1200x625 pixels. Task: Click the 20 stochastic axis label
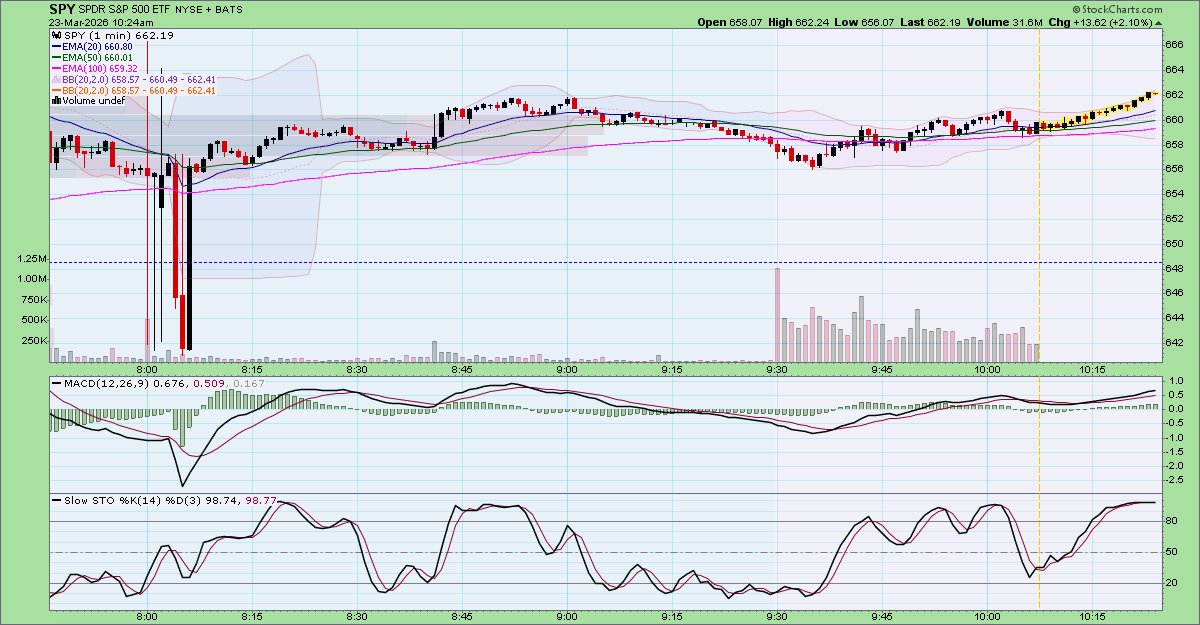pos(1172,583)
